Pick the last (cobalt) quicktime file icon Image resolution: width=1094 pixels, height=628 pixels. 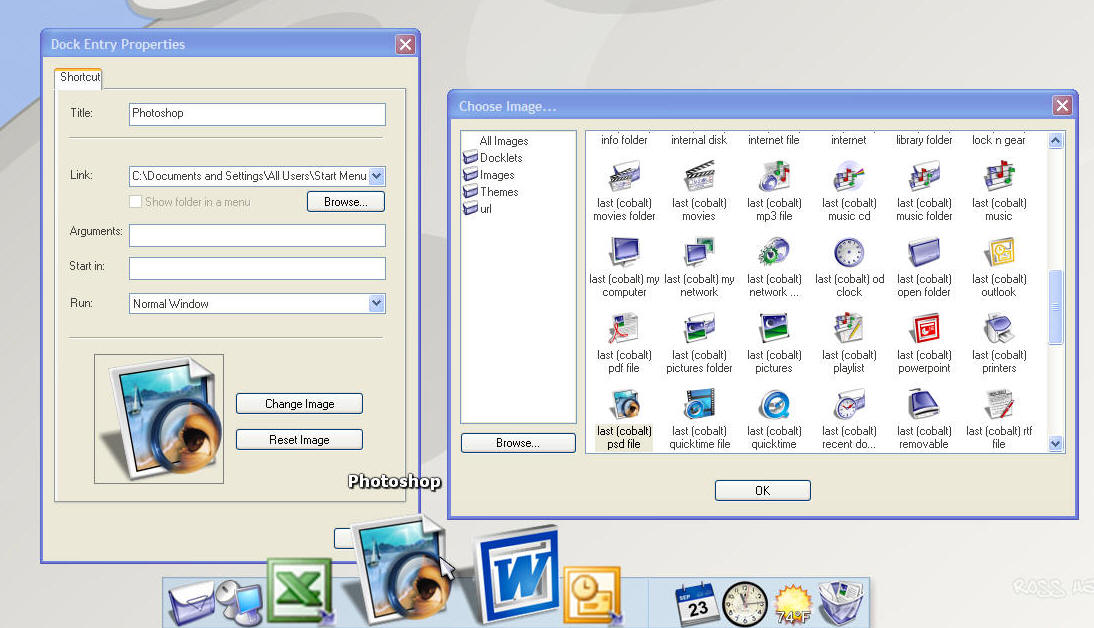pyautogui.click(x=699, y=404)
